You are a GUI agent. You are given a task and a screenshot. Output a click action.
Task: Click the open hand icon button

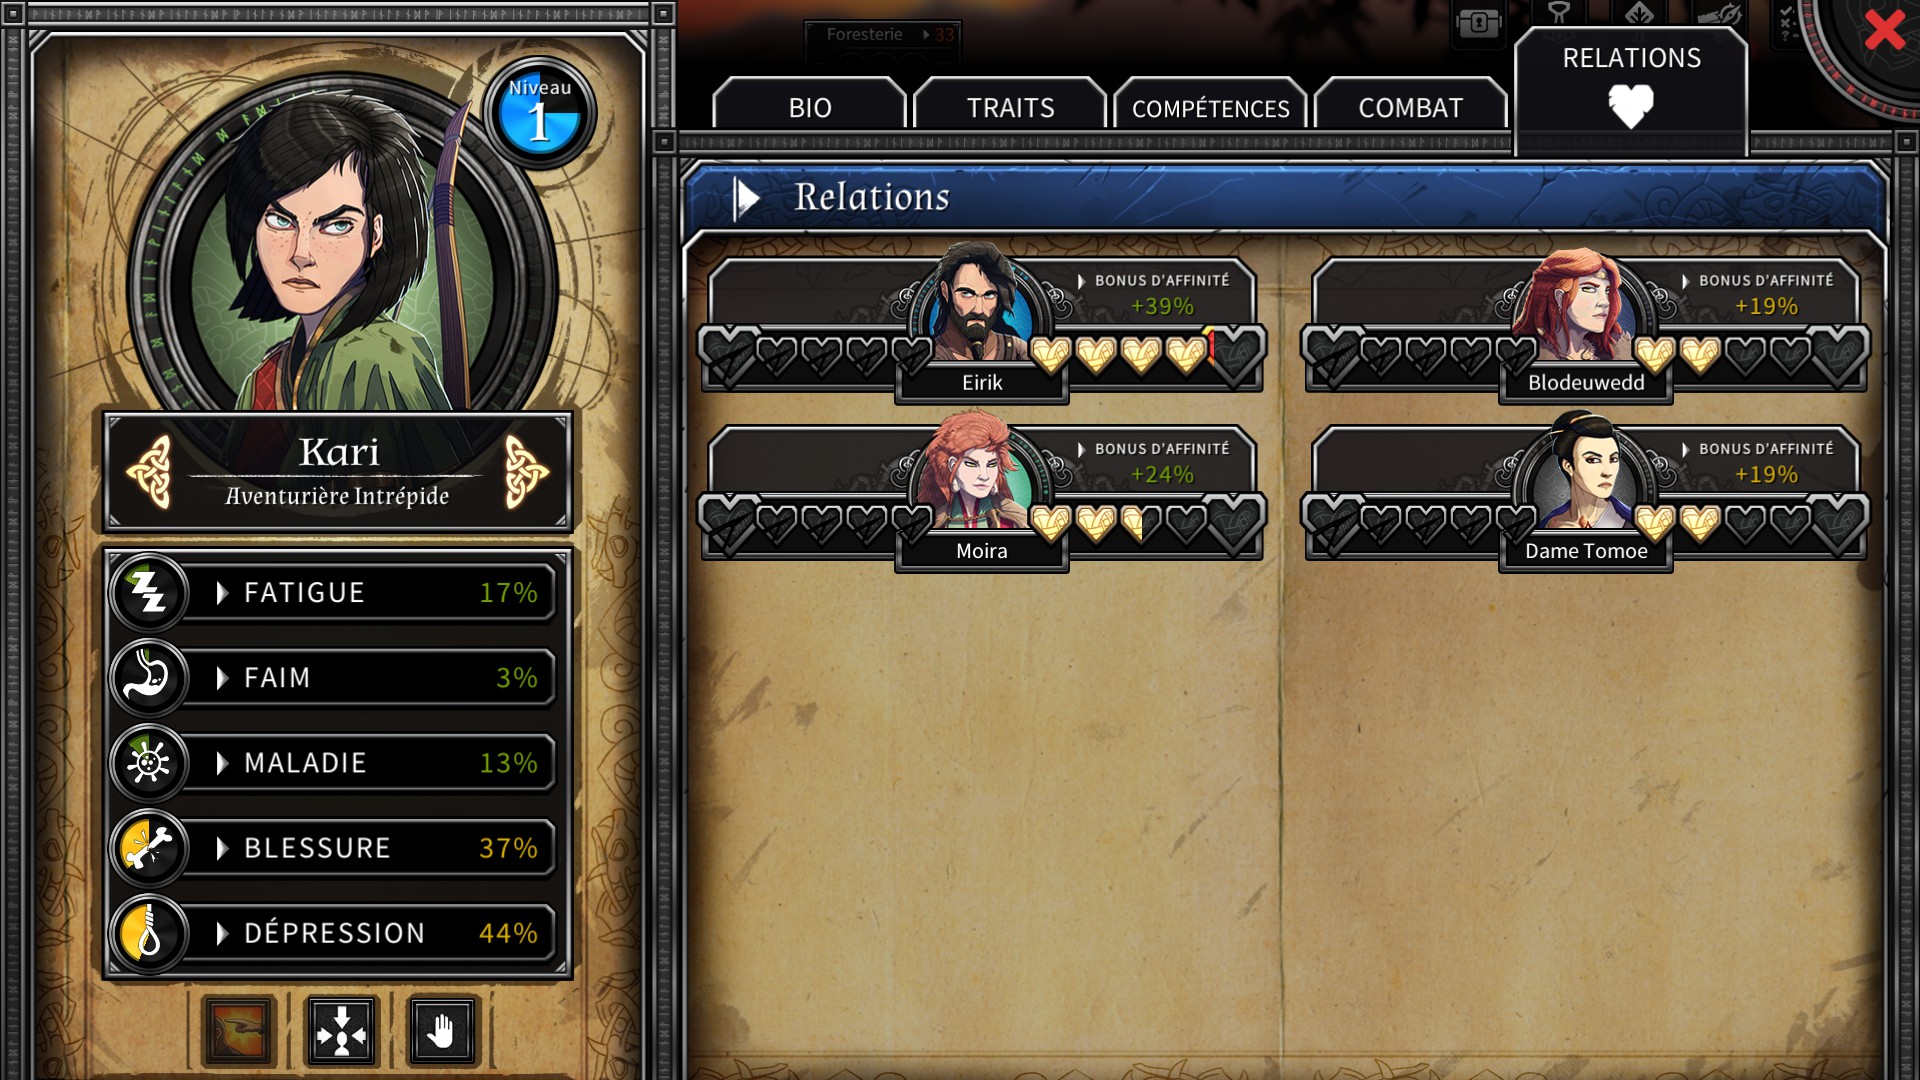tap(443, 1030)
